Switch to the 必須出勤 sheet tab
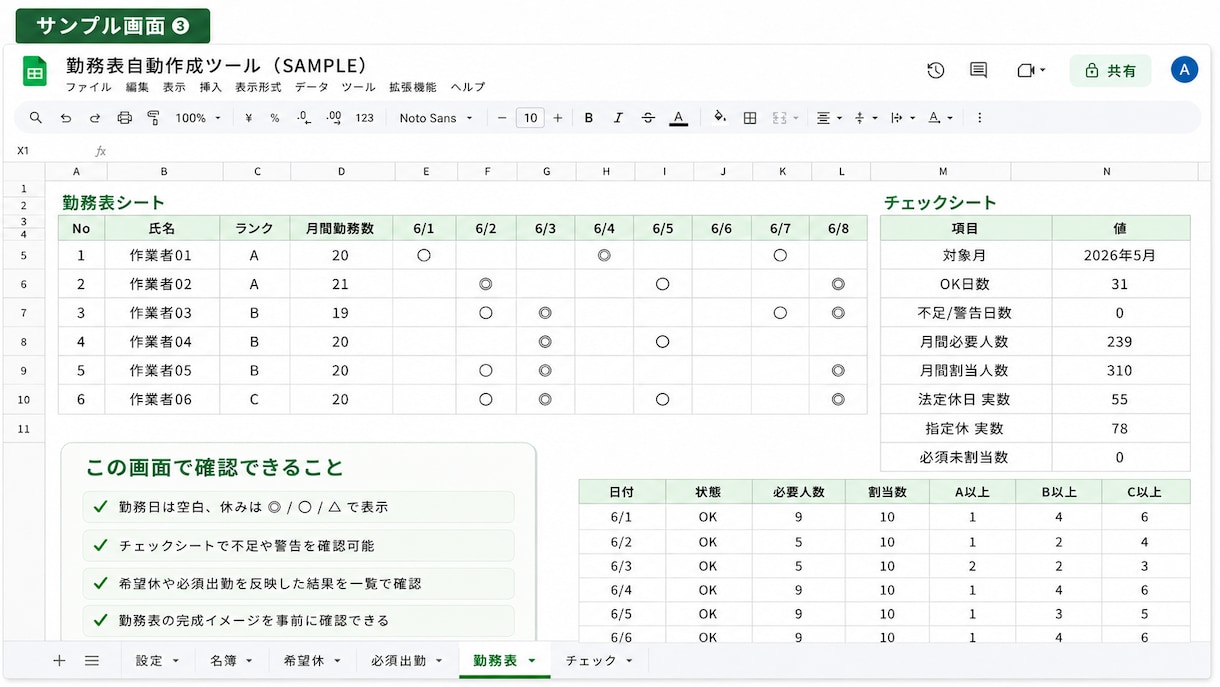Image resolution: width=1220 pixels, height=687 pixels. (405, 661)
